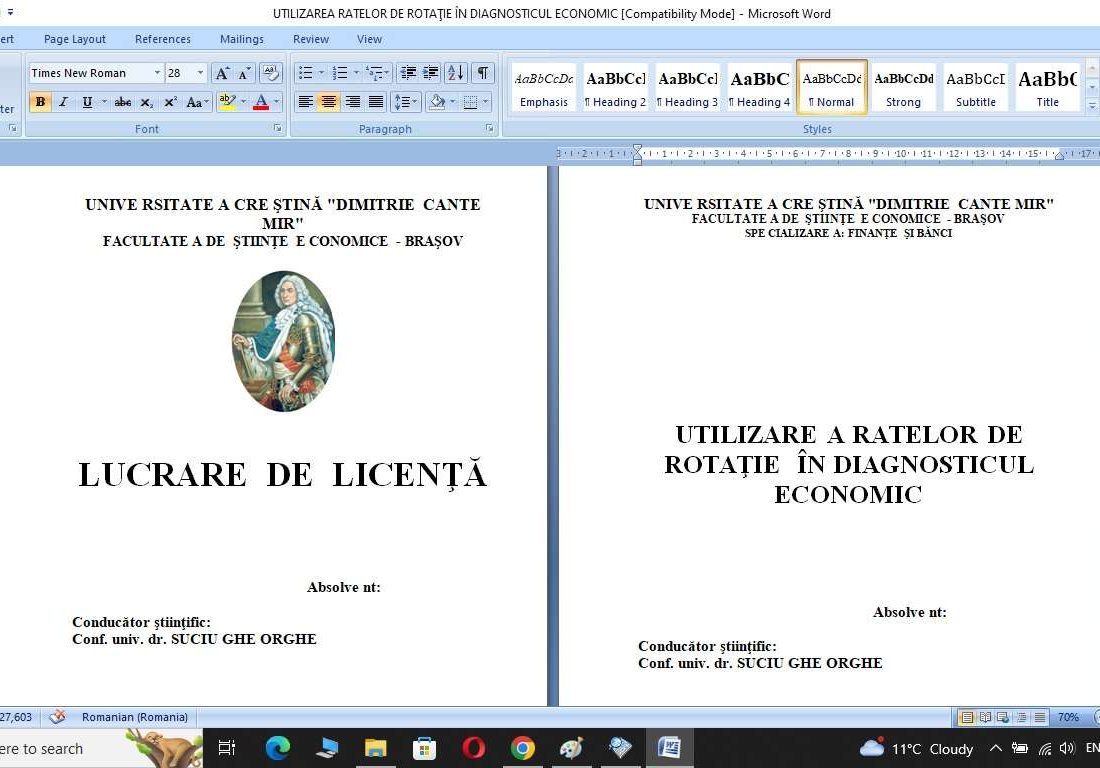Click the Superscript icon

point(170,102)
